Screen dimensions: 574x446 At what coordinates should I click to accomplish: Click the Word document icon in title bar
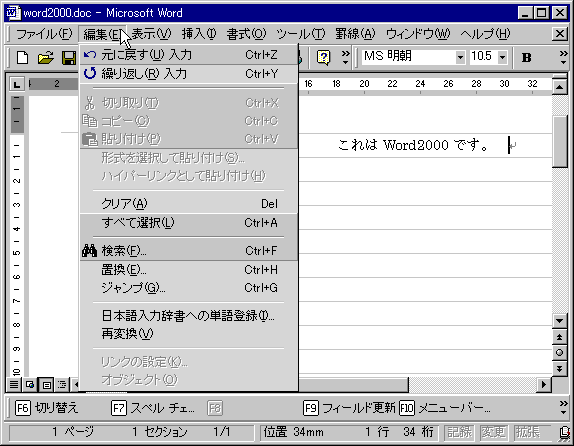point(14,13)
